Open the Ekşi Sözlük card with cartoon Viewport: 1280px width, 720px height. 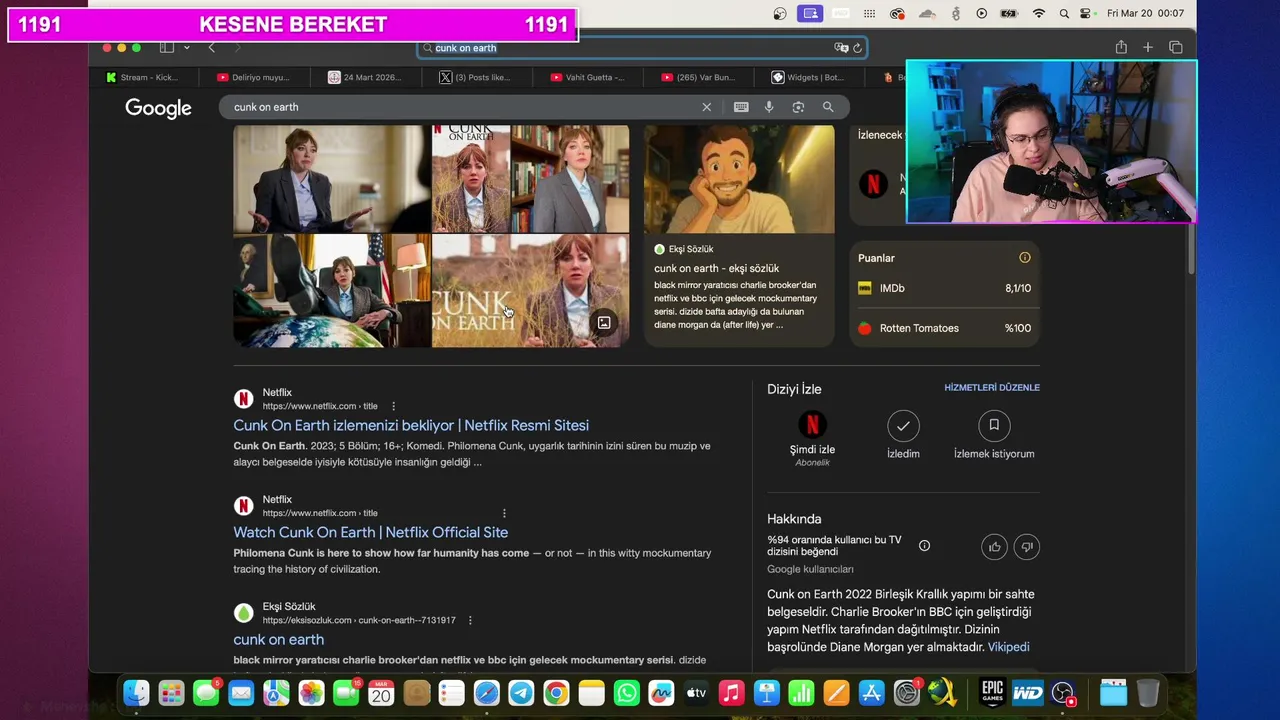tap(739, 236)
